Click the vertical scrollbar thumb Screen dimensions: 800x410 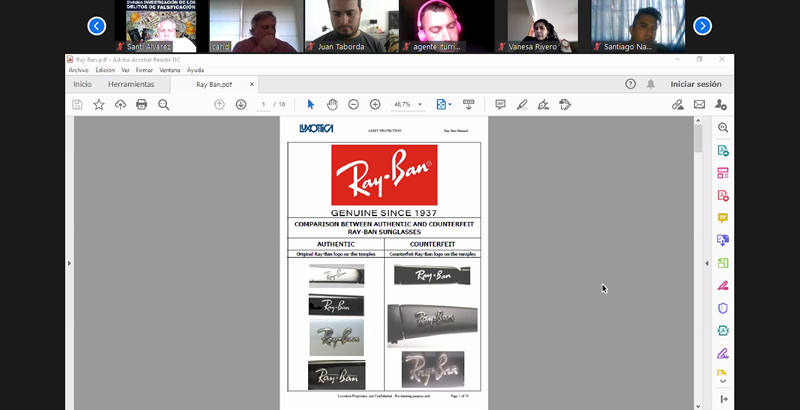point(698,139)
